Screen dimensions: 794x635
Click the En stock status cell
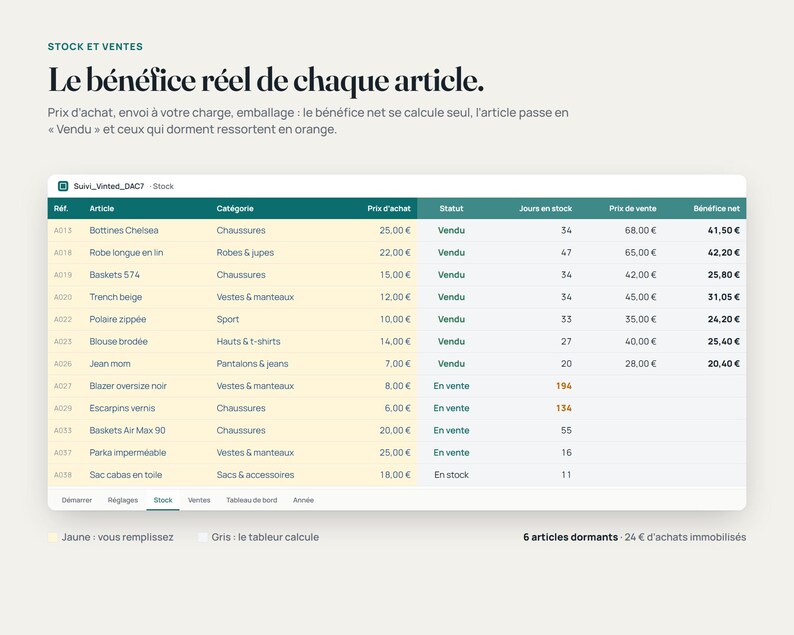coord(451,475)
